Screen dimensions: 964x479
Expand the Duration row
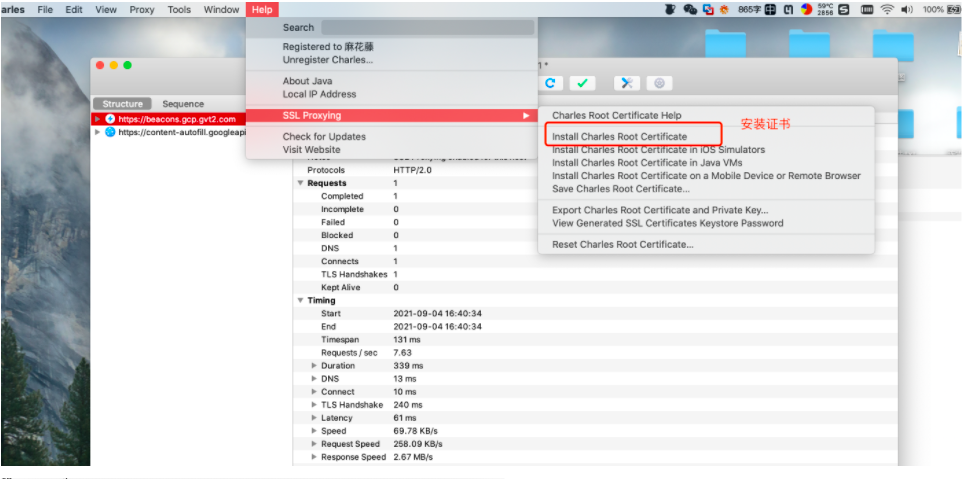(314, 366)
